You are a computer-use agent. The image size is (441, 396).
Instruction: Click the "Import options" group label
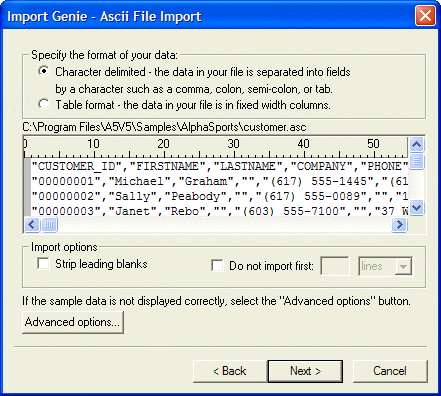pos(64,247)
